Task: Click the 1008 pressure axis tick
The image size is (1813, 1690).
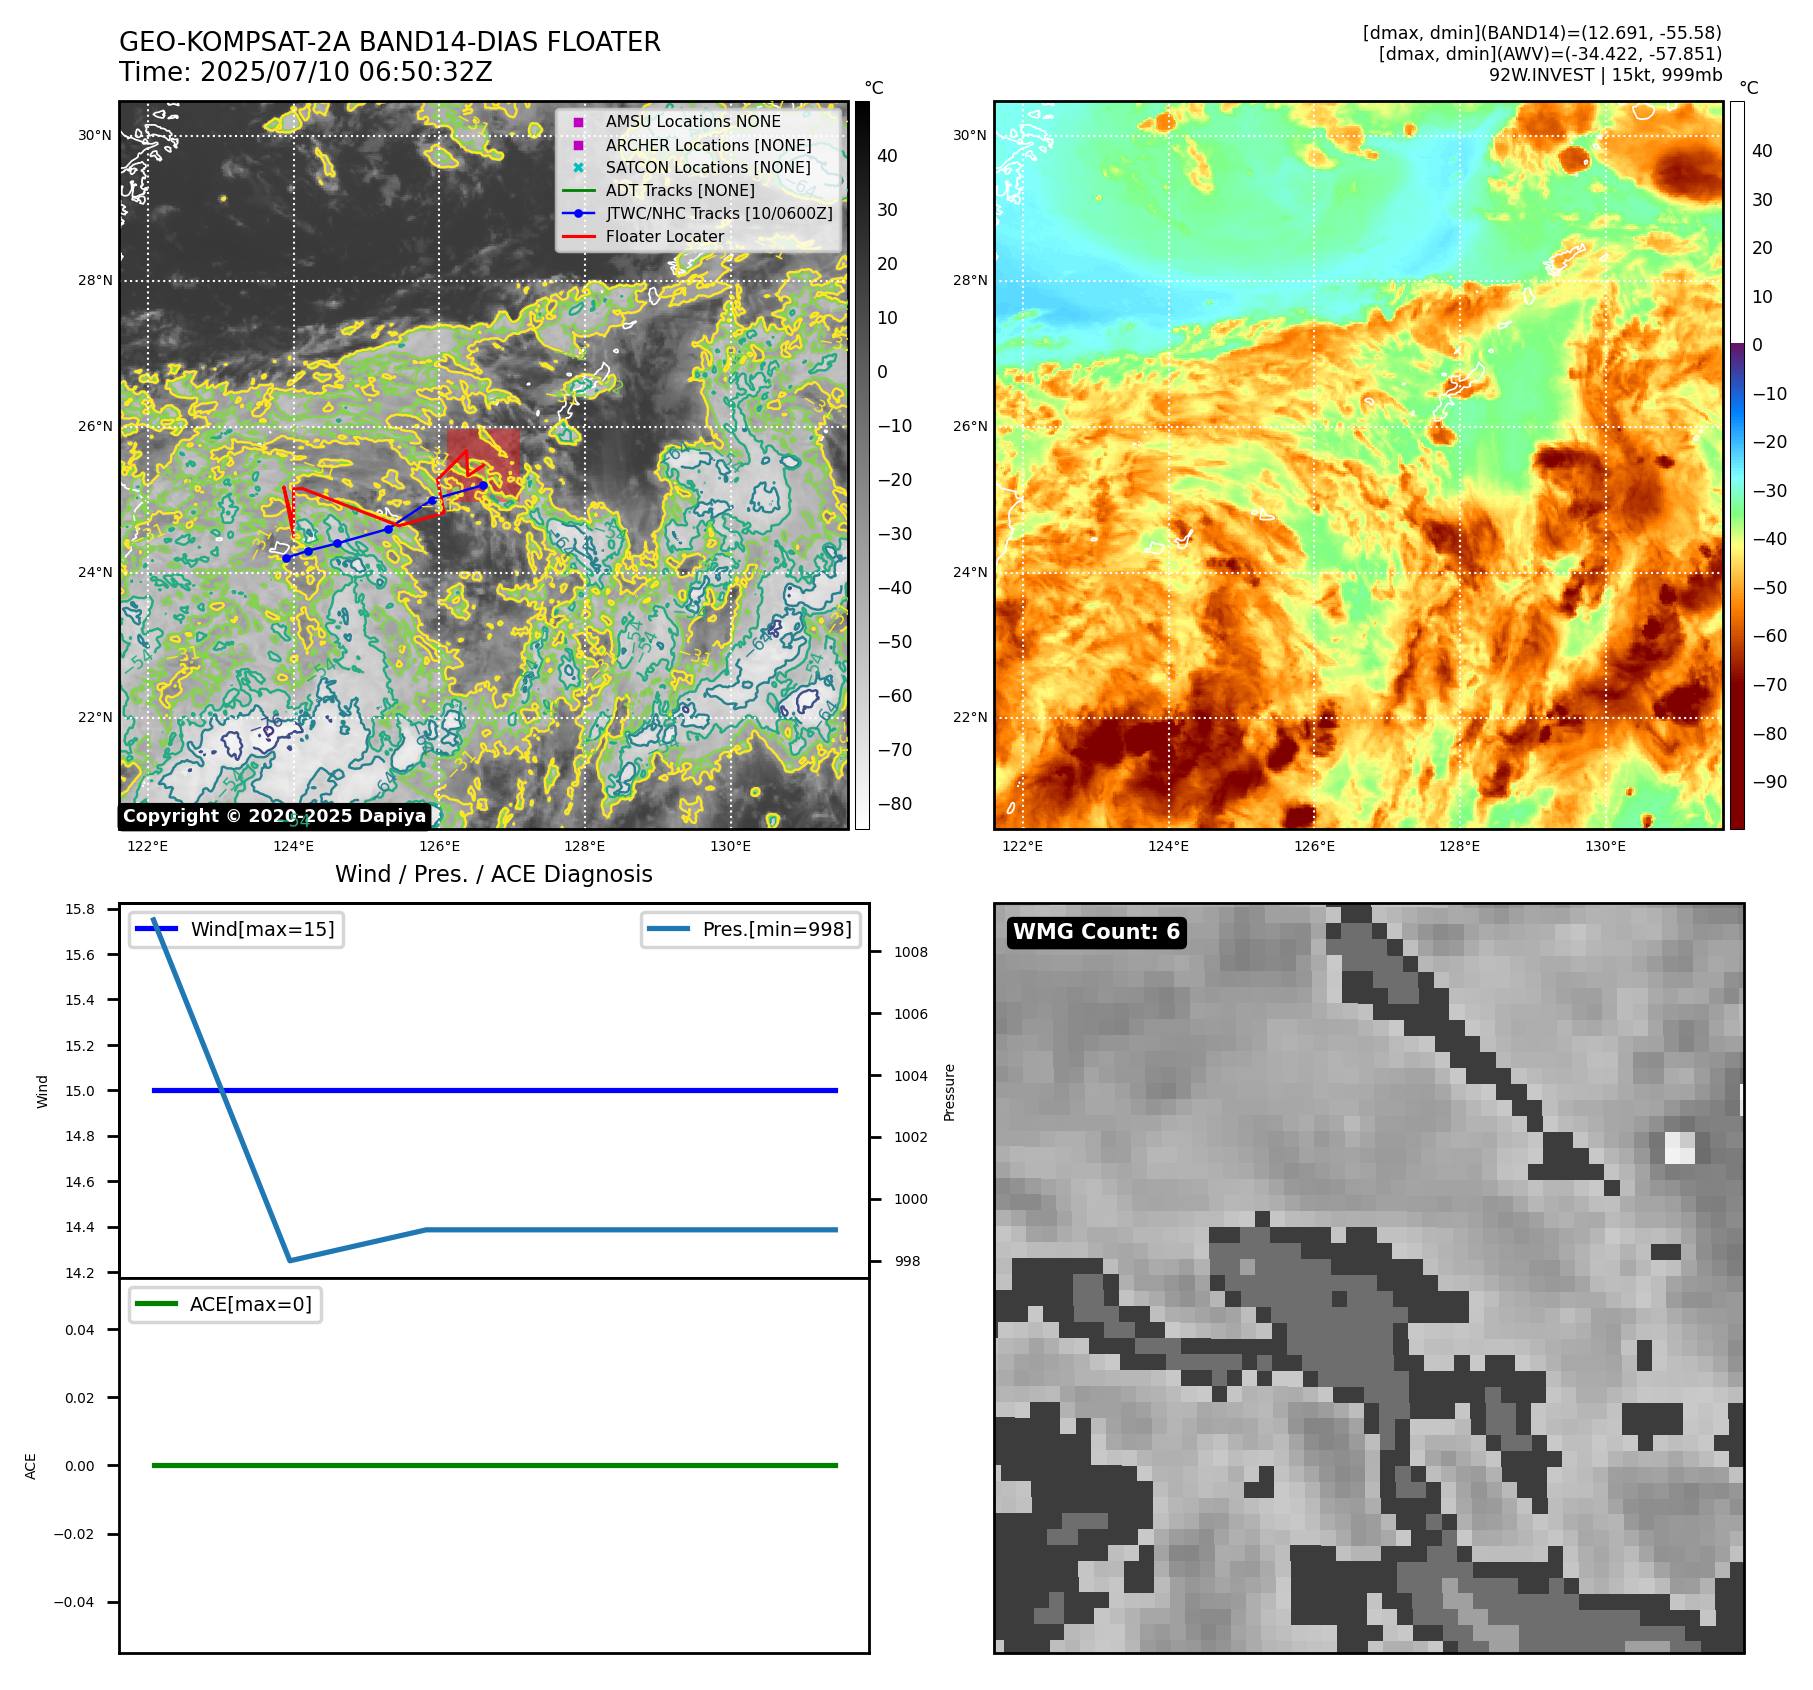Action: (911, 952)
